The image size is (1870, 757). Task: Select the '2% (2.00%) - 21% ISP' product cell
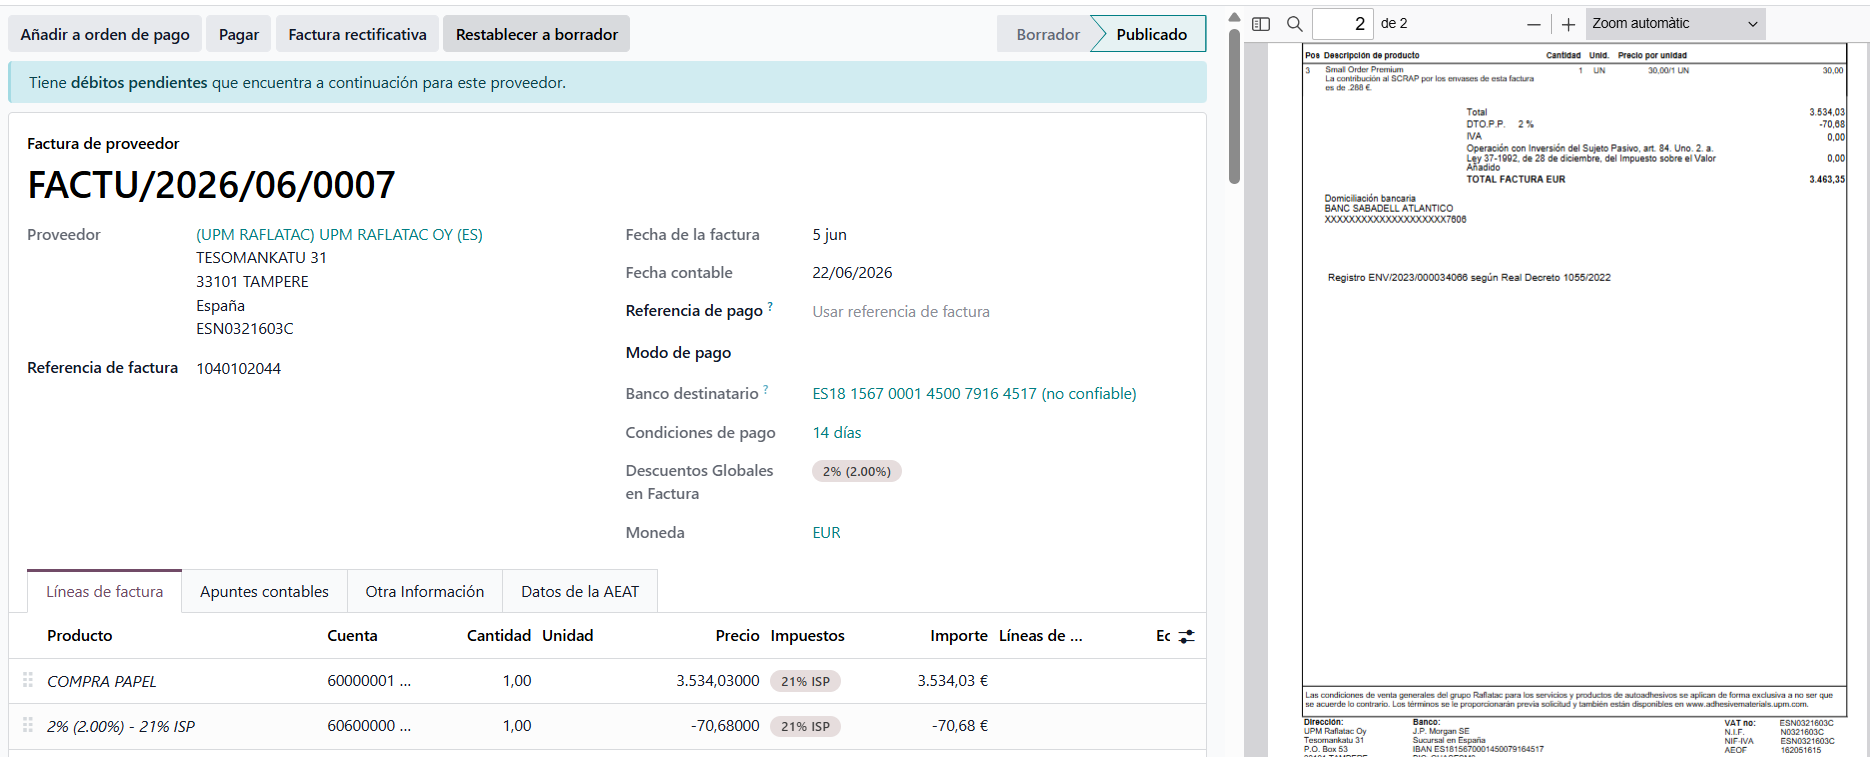click(121, 726)
